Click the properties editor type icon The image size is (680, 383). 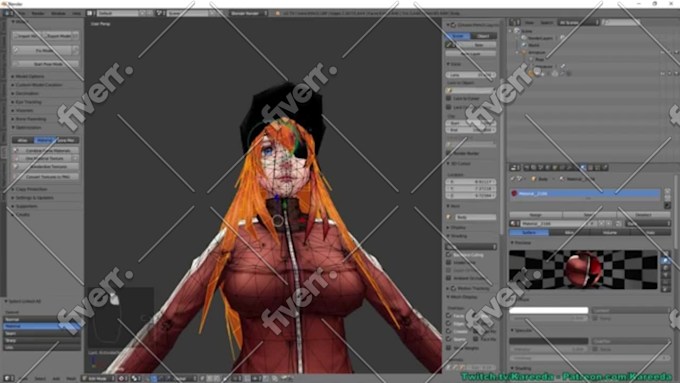tap(515, 167)
